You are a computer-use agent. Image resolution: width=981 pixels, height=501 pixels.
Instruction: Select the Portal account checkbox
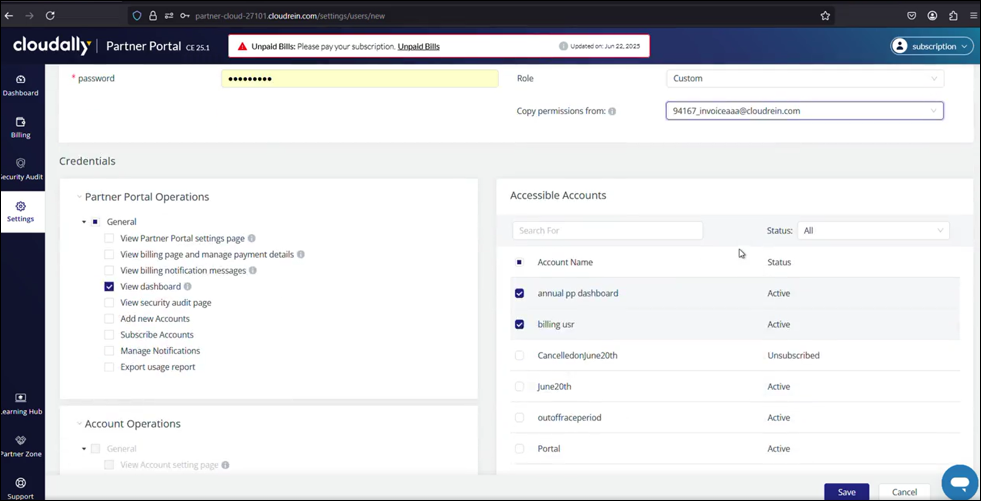519,449
